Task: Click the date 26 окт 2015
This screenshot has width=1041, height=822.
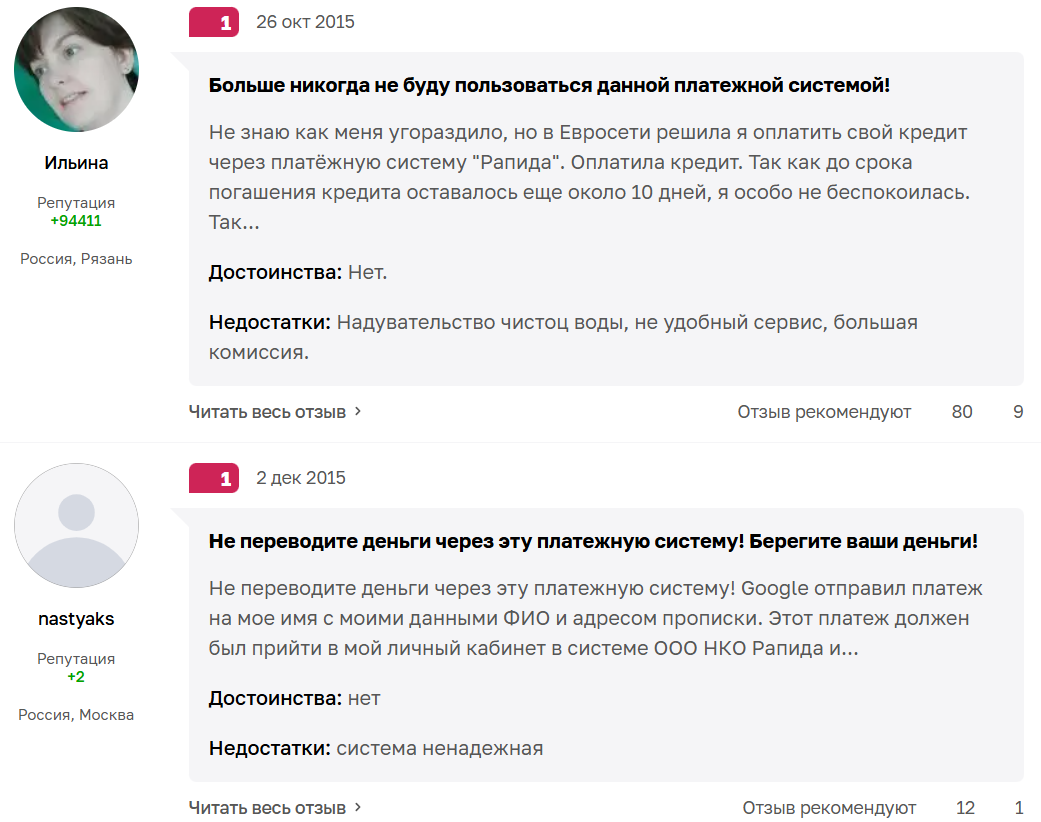Action: (305, 21)
